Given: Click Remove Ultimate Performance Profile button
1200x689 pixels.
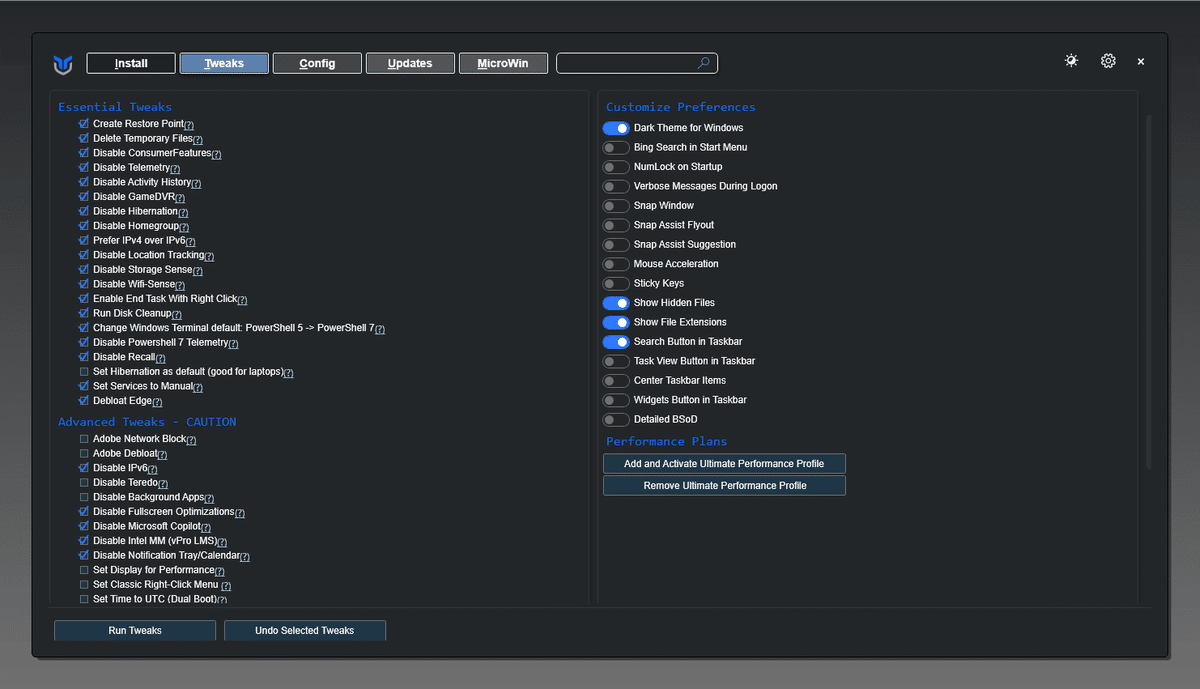Looking at the screenshot, I should pyautogui.click(x=724, y=485).
